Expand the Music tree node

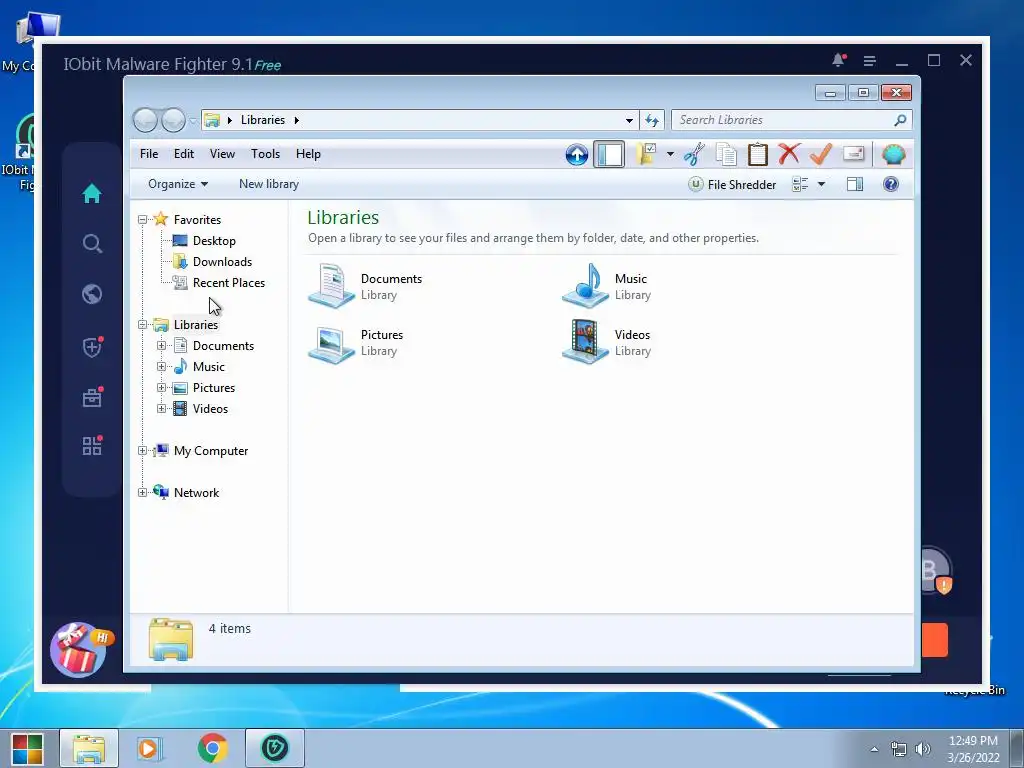[161, 366]
